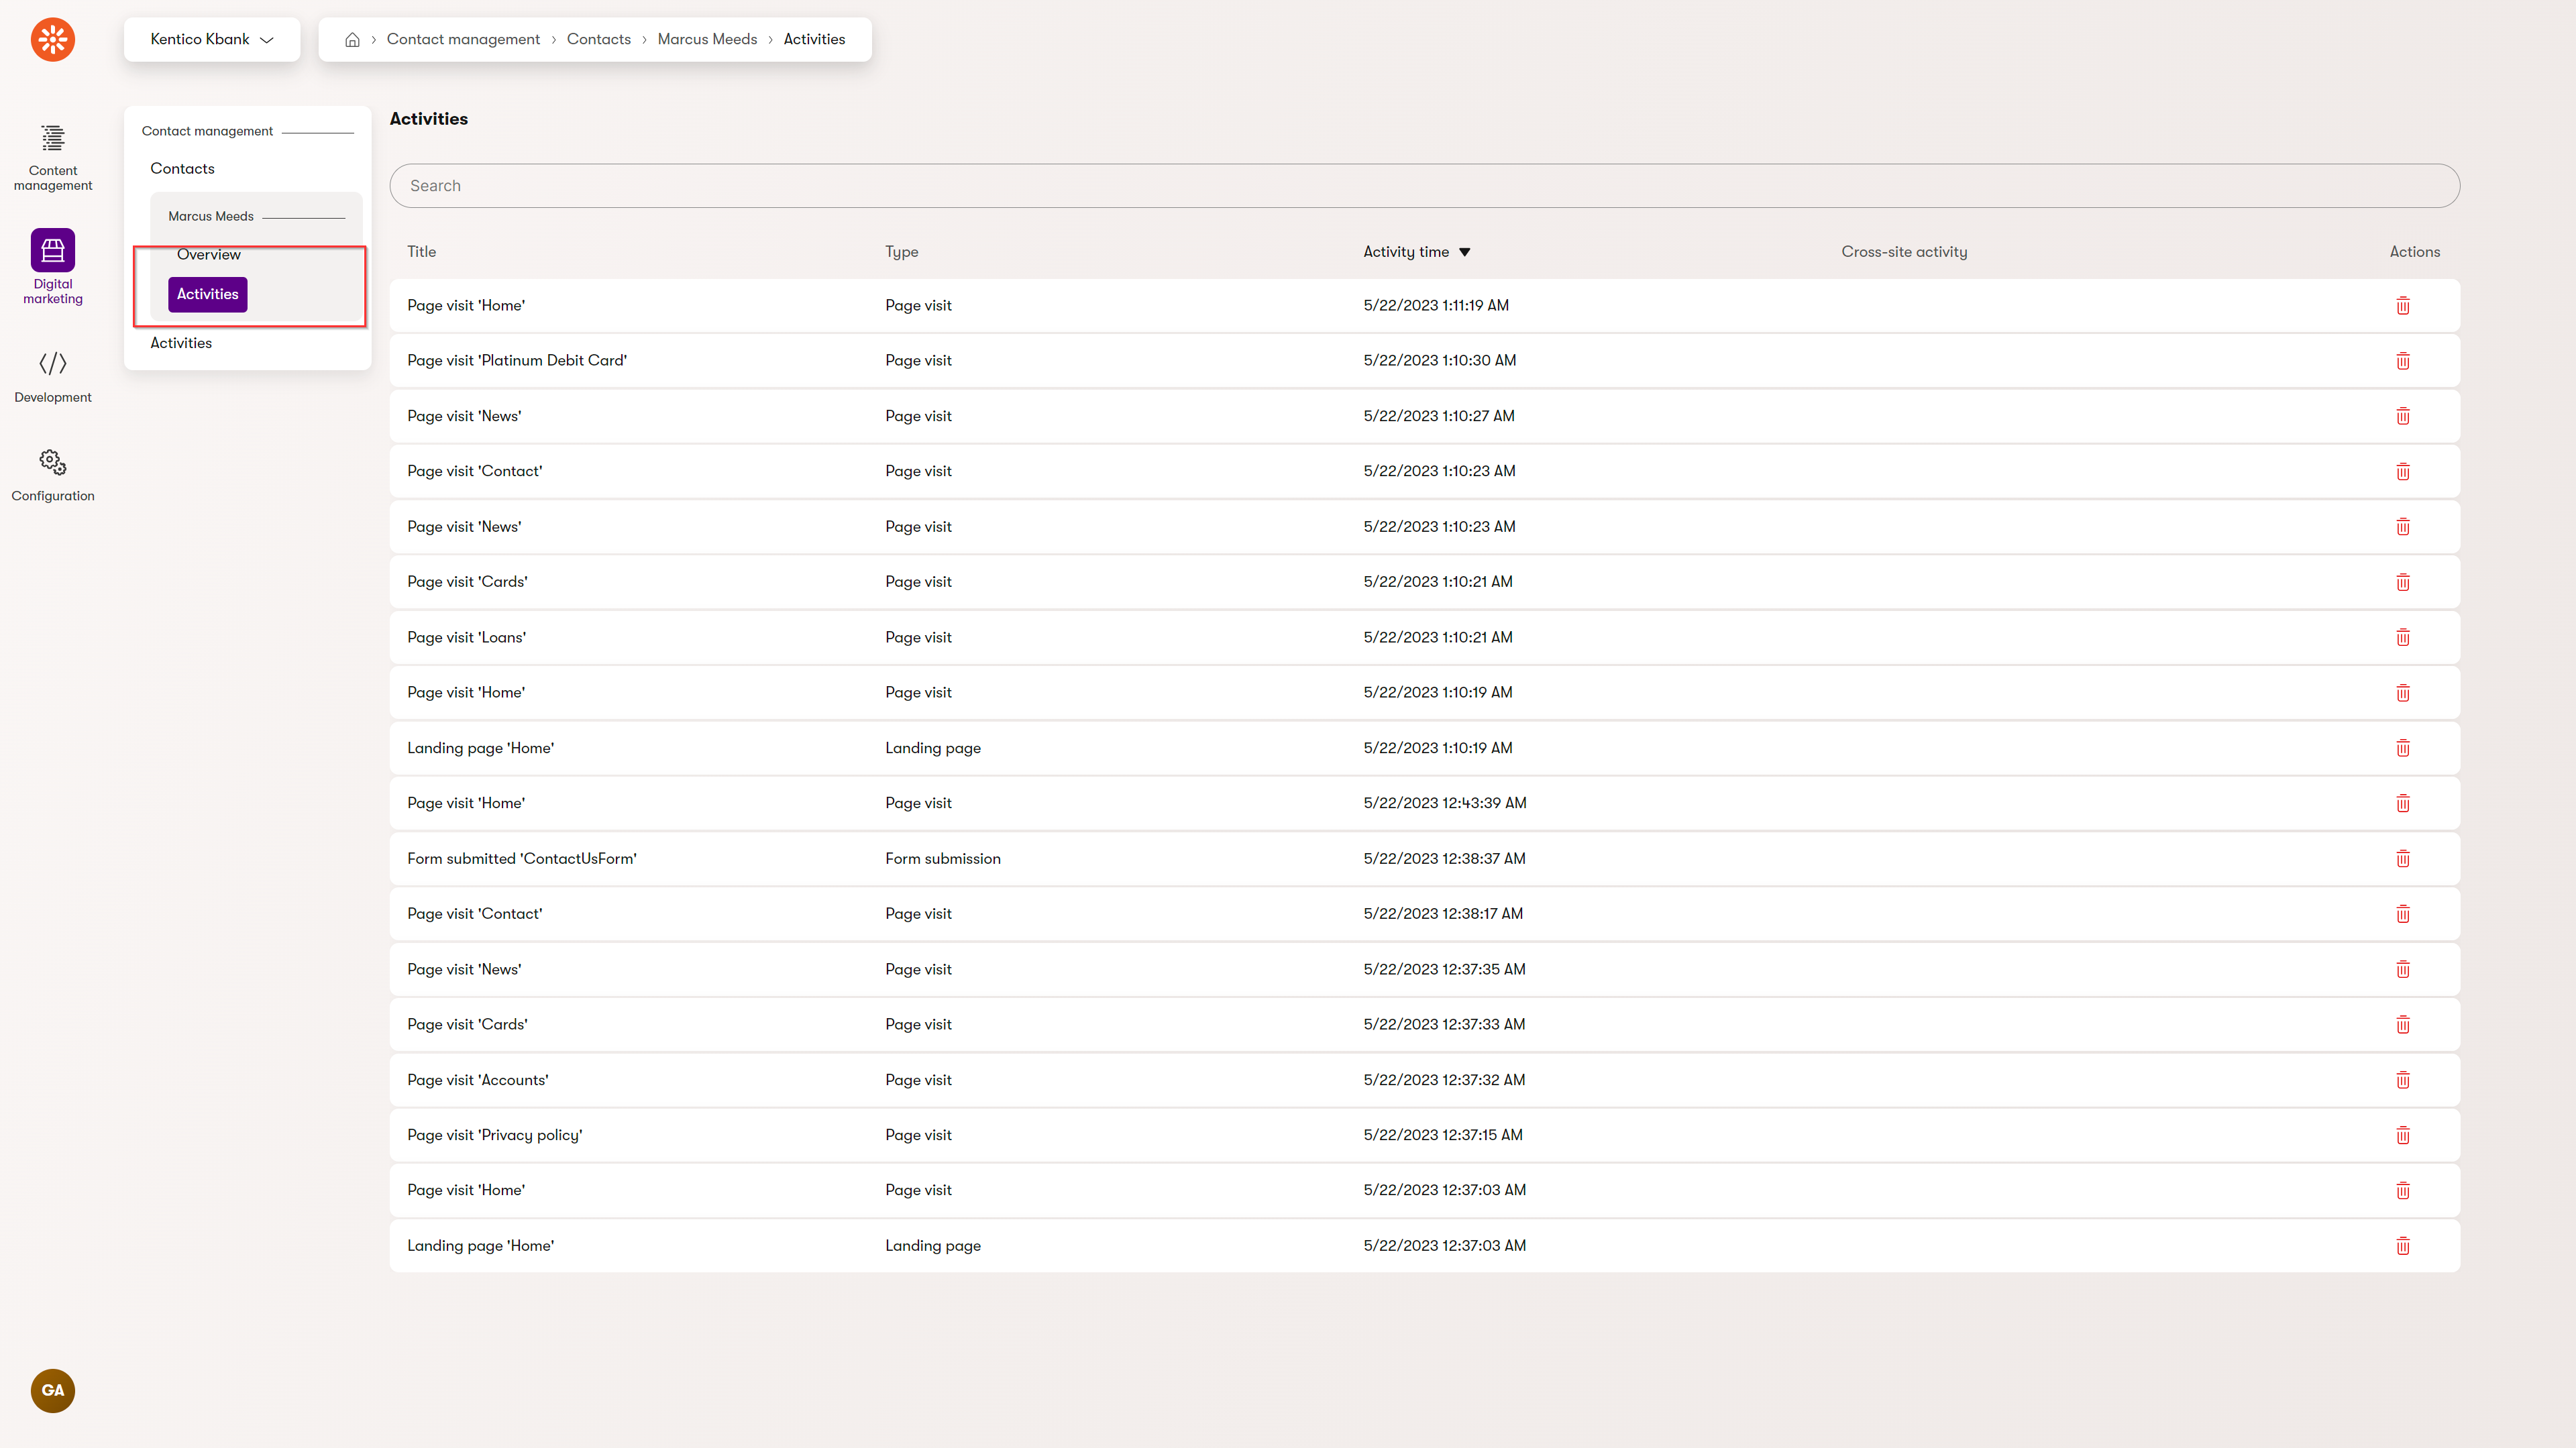Click the user avatar icon bottom-left
Screen dimensions: 2576x1448
click(x=53, y=1392)
